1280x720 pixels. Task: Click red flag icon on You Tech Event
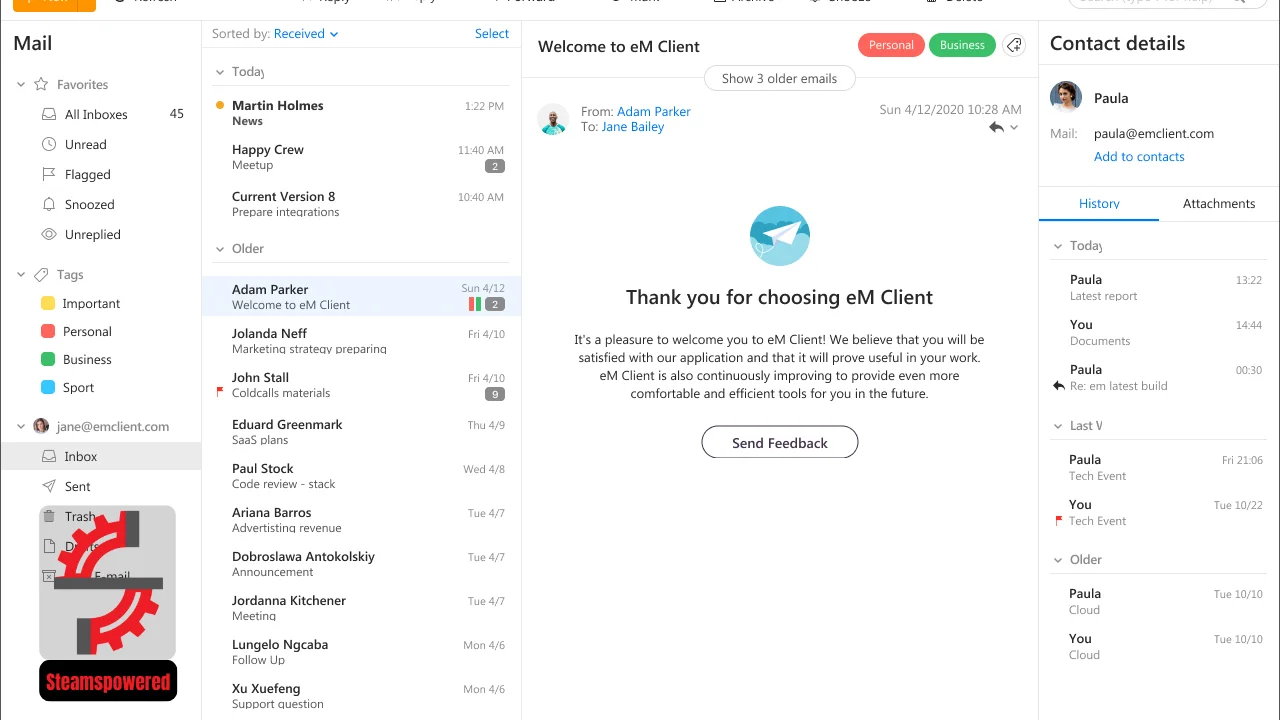(x=1058, y=521)
